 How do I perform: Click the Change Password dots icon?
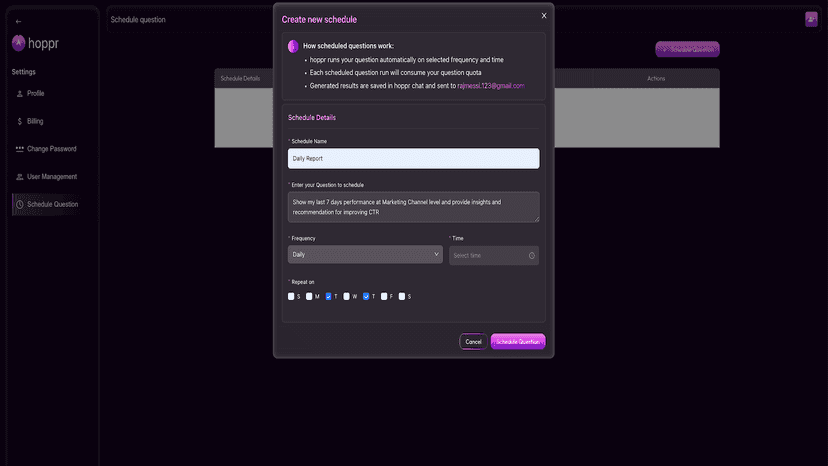point(20,149)
